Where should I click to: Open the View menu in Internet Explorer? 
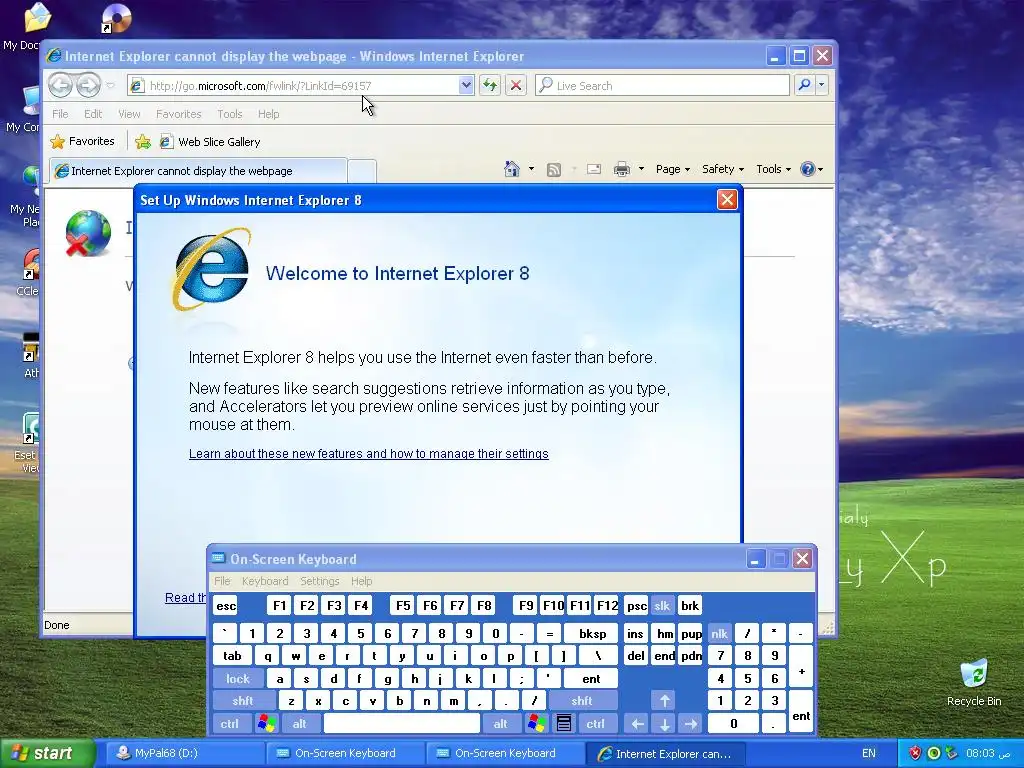[x=129, y=114]
